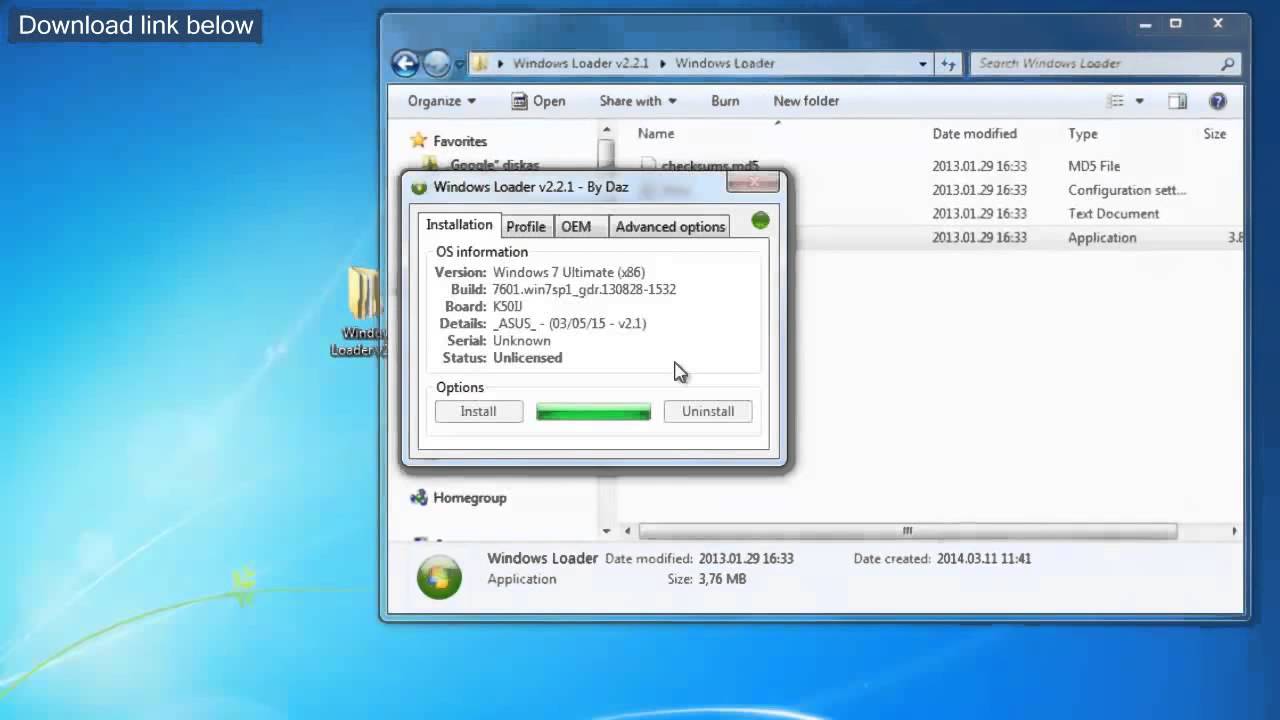Sort files by the Type column

tap(1083, 133)
